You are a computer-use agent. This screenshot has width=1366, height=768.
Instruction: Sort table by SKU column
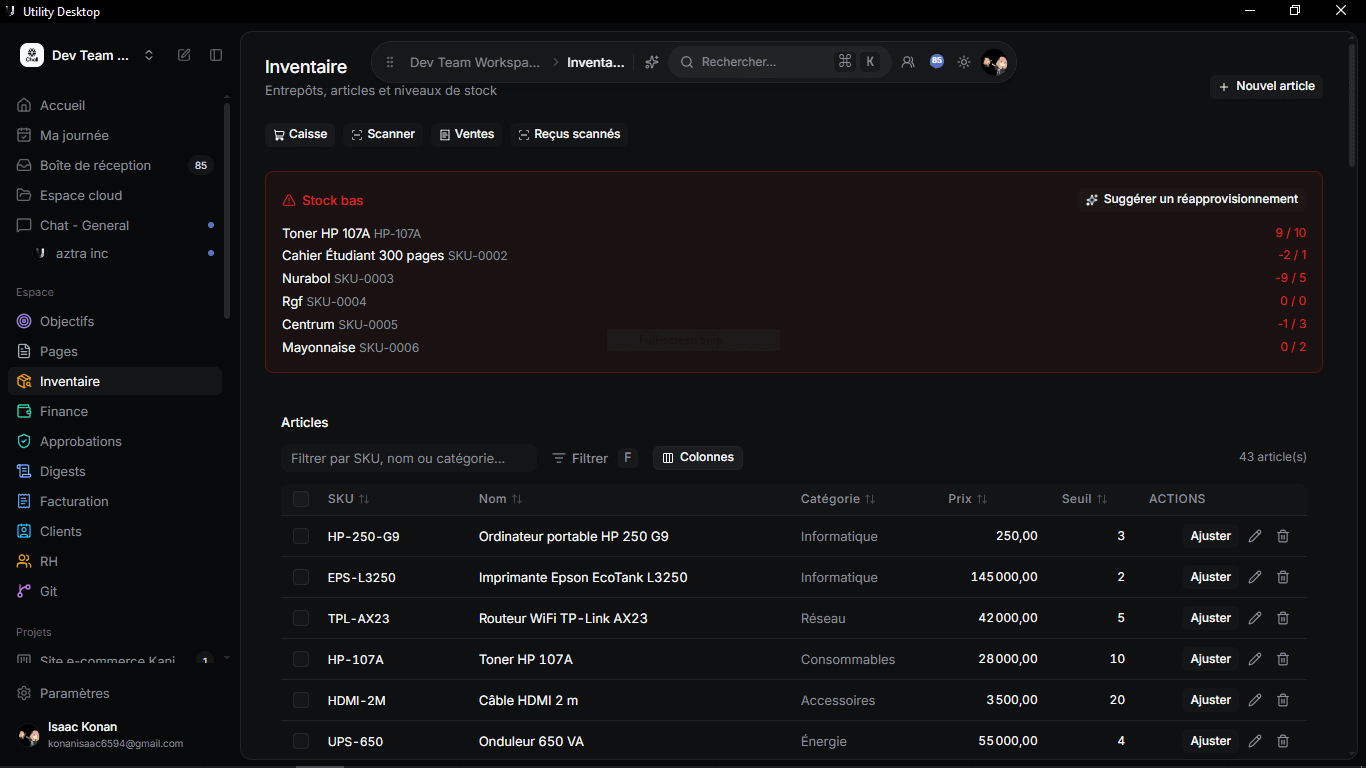[348, 498]
